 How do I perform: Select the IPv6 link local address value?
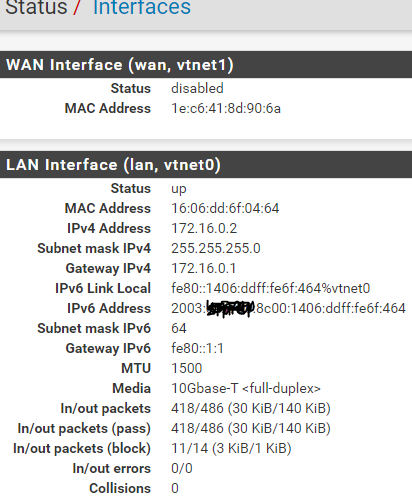tap(271, 288)
